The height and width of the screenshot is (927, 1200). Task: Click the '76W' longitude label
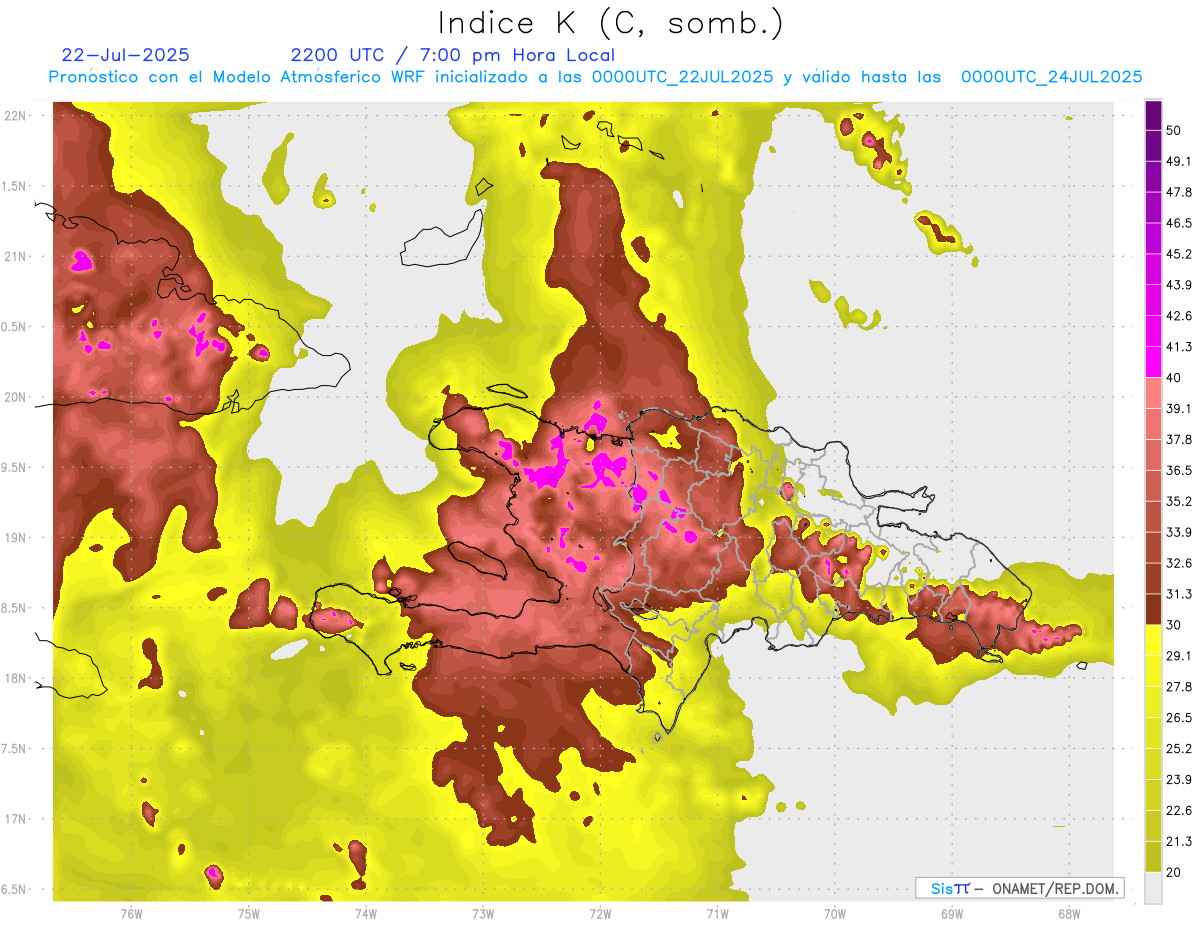[131, 914]
